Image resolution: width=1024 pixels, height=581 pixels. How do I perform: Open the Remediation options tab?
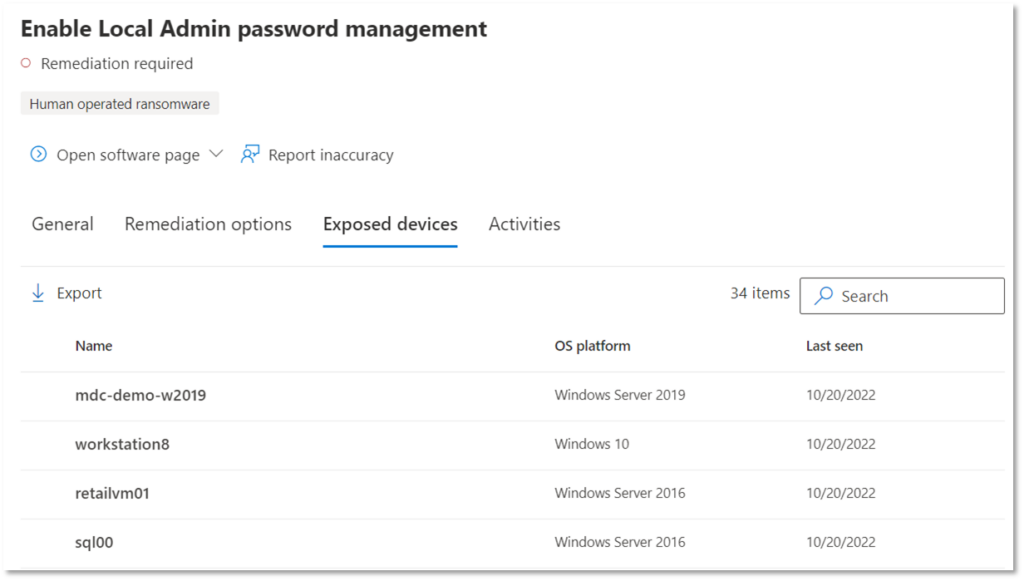pos(208,224)
